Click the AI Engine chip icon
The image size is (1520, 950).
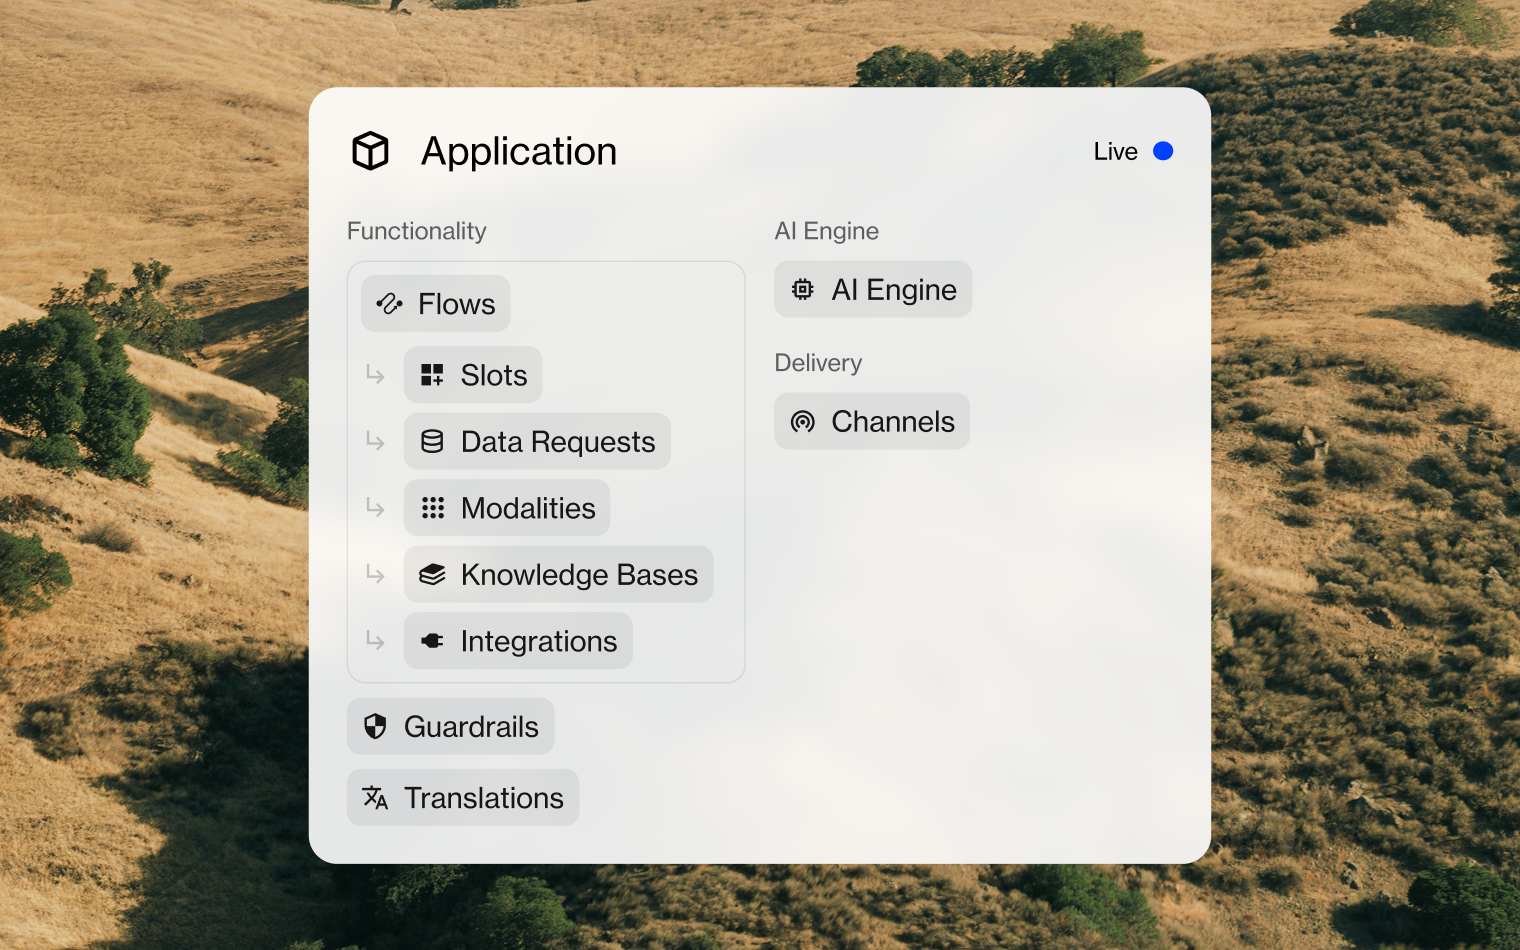coord(802,290)
